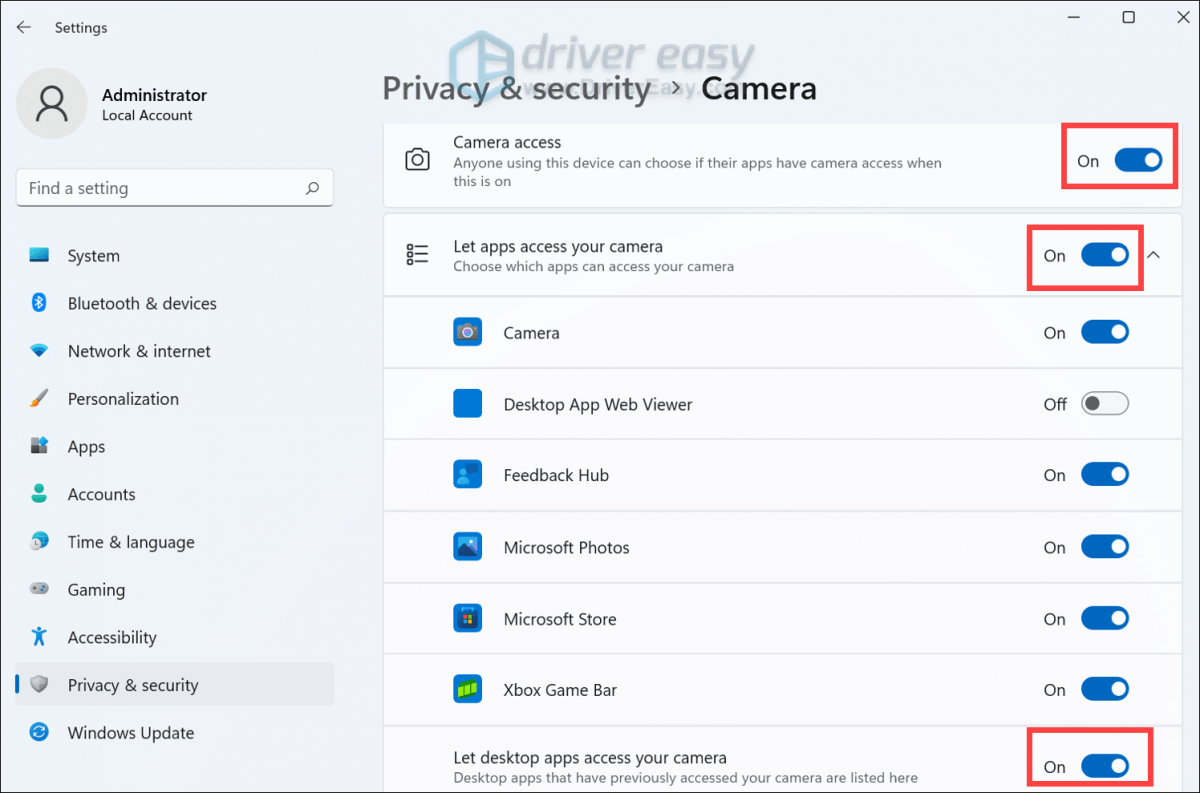This screenshot has width=1200, height=793.
Task: Click the camera icon beside Camera access
Action: [417, 158]
